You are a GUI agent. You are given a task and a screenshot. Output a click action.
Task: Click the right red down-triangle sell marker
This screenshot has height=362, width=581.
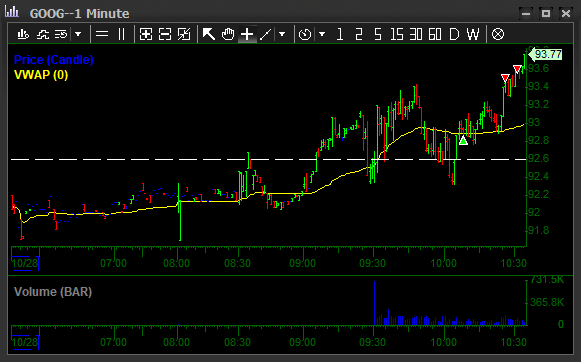(x=517, y=69)
